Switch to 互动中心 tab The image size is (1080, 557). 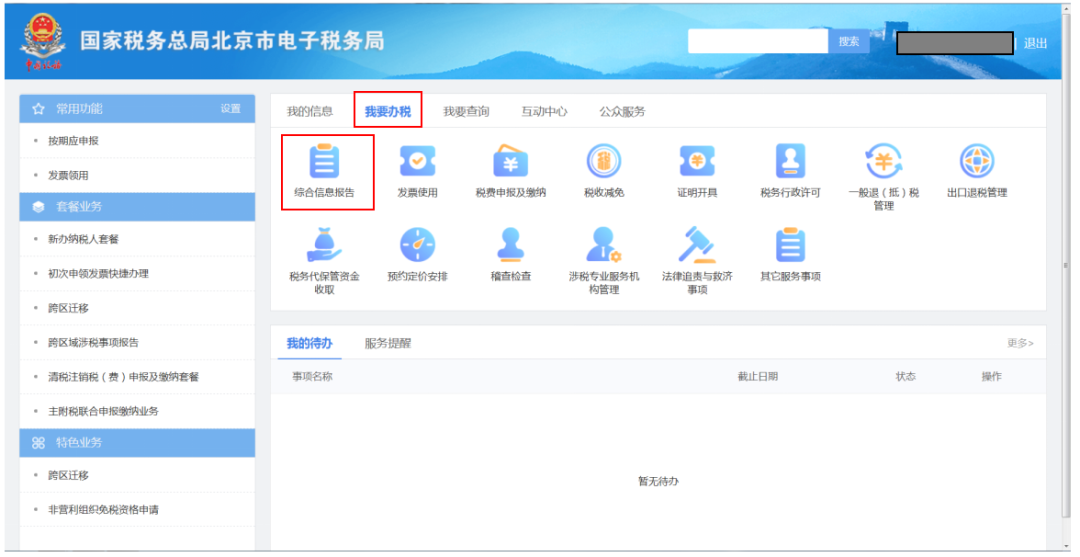[x=544, y=112]
